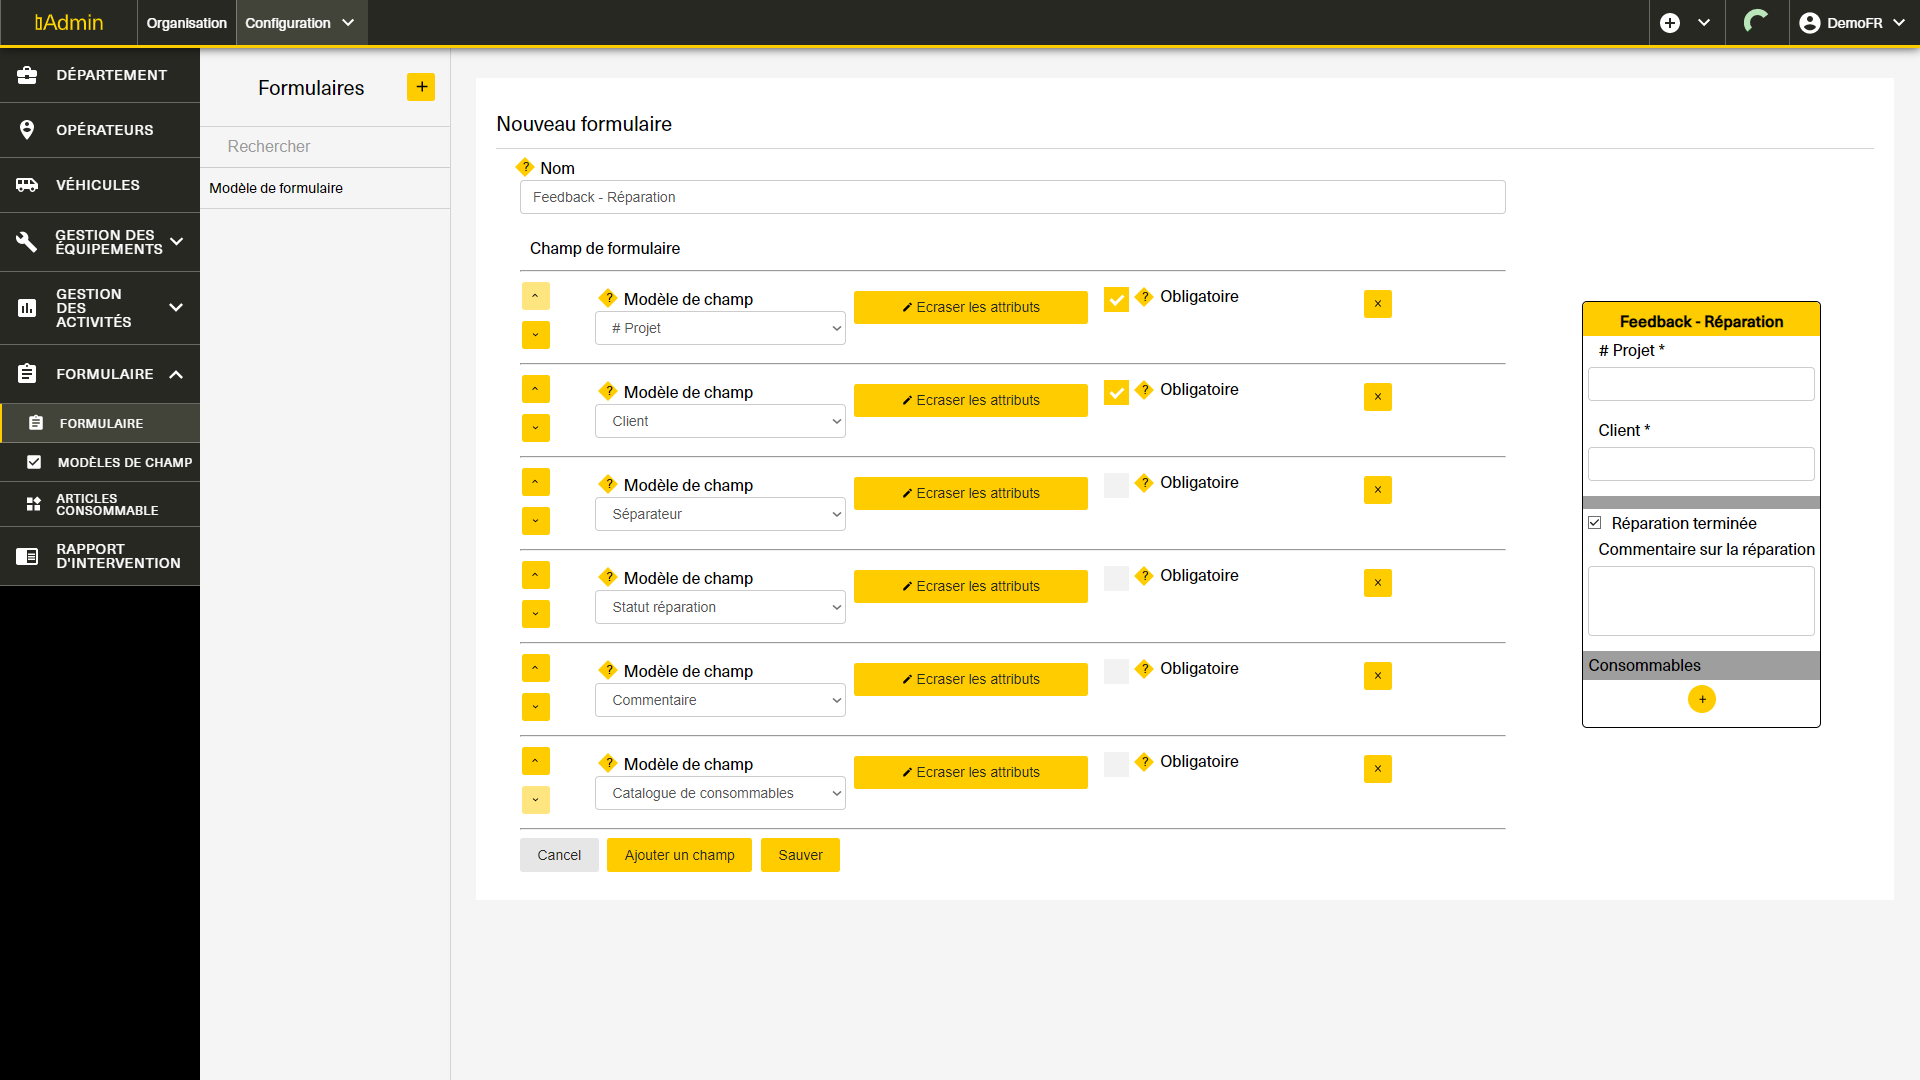The width and height of the screenshot is (1920, 1080).
Task: Click the Ajouter un champ button
Action: click(679, 855)
